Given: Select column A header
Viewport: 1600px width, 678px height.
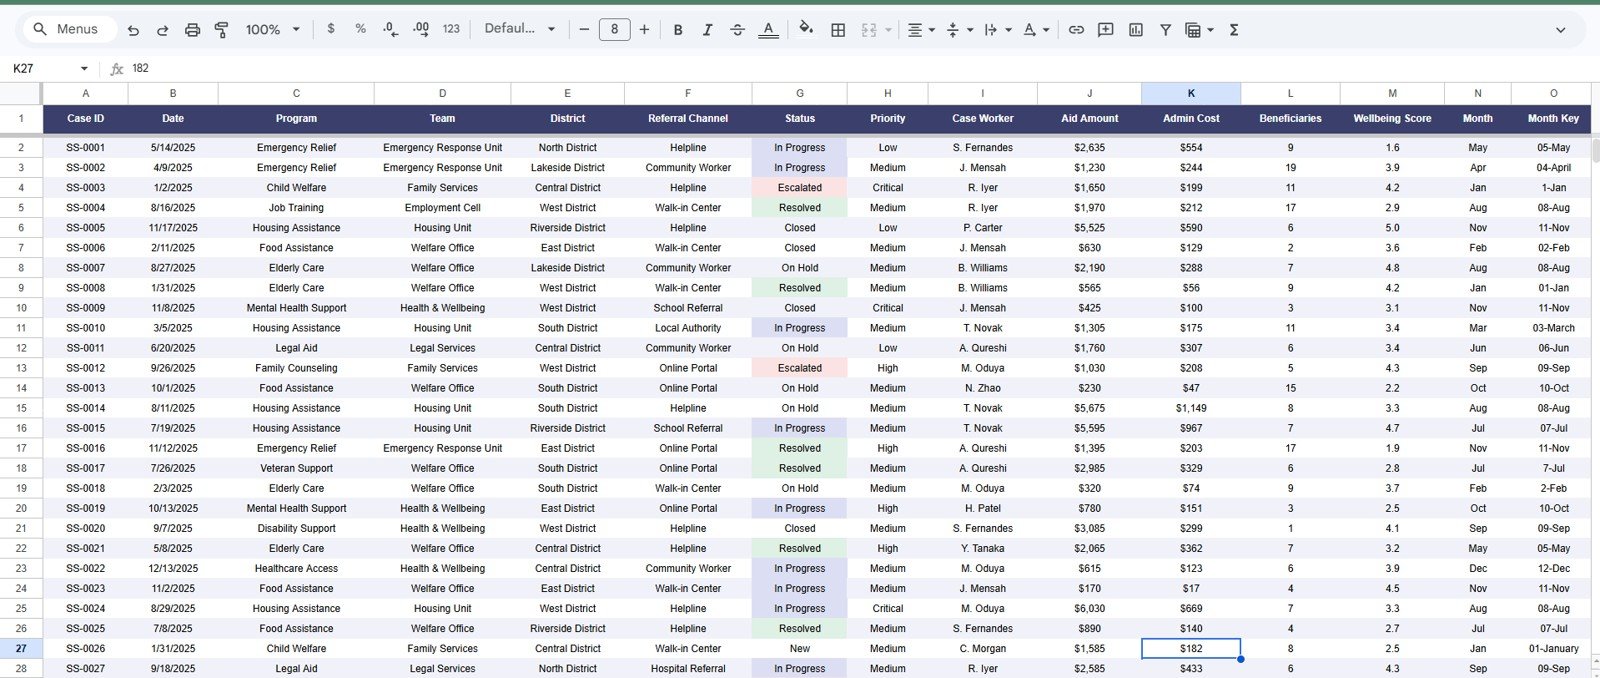Looking at the screenshot, I should tap(85, 93).
